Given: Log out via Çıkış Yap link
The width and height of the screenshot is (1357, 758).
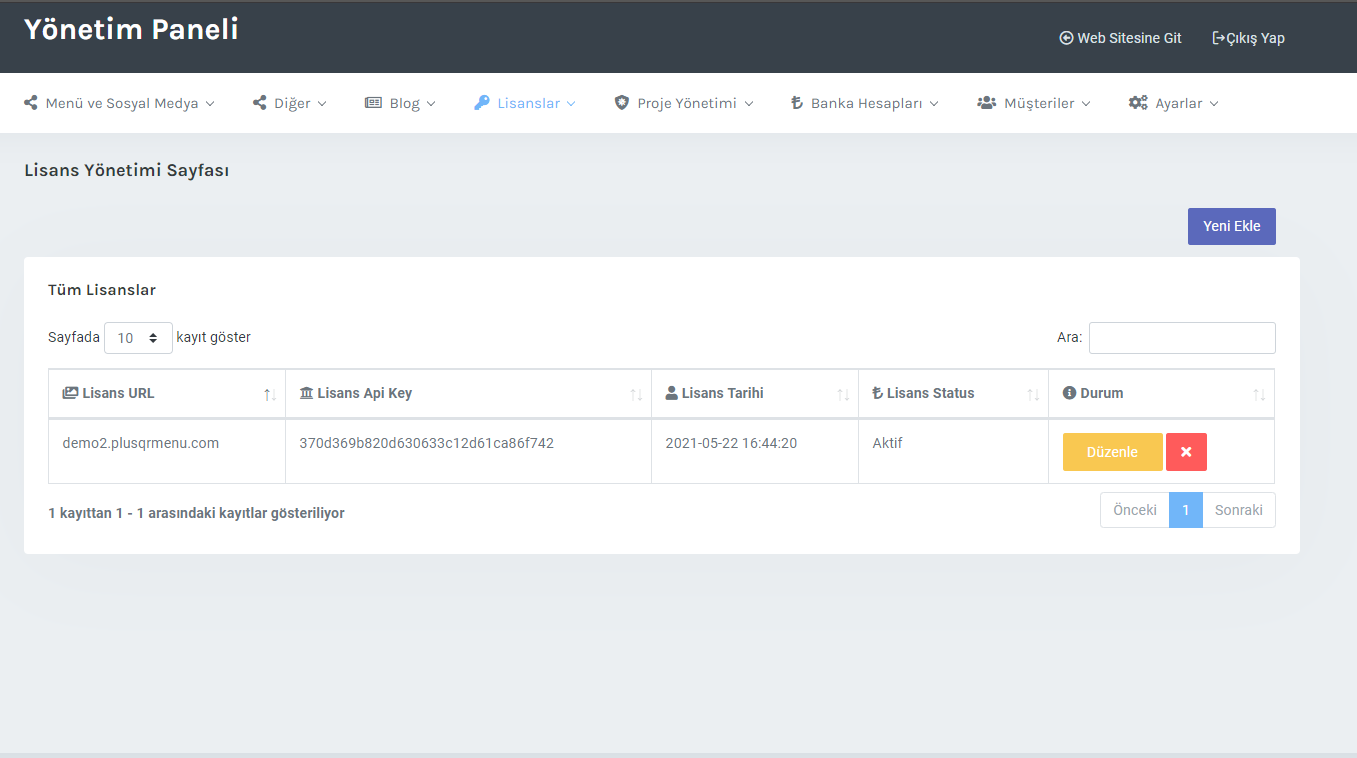Looking at the screenshot, I should pyautogui.click(x=1248, y=38).
